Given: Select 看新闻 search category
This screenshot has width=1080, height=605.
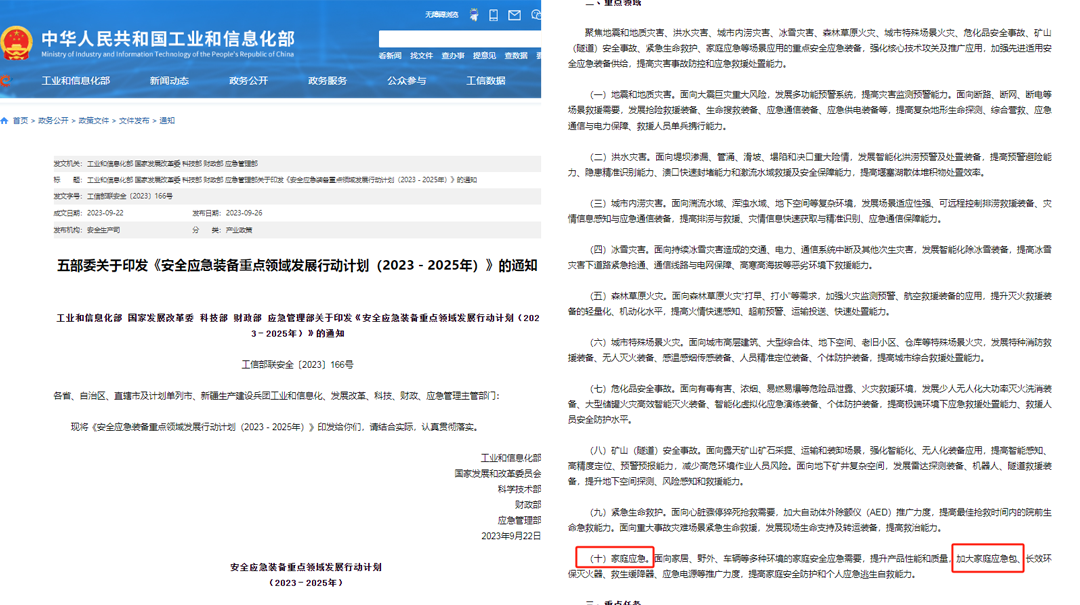Looking at the screenshot, I should [390, 56].
